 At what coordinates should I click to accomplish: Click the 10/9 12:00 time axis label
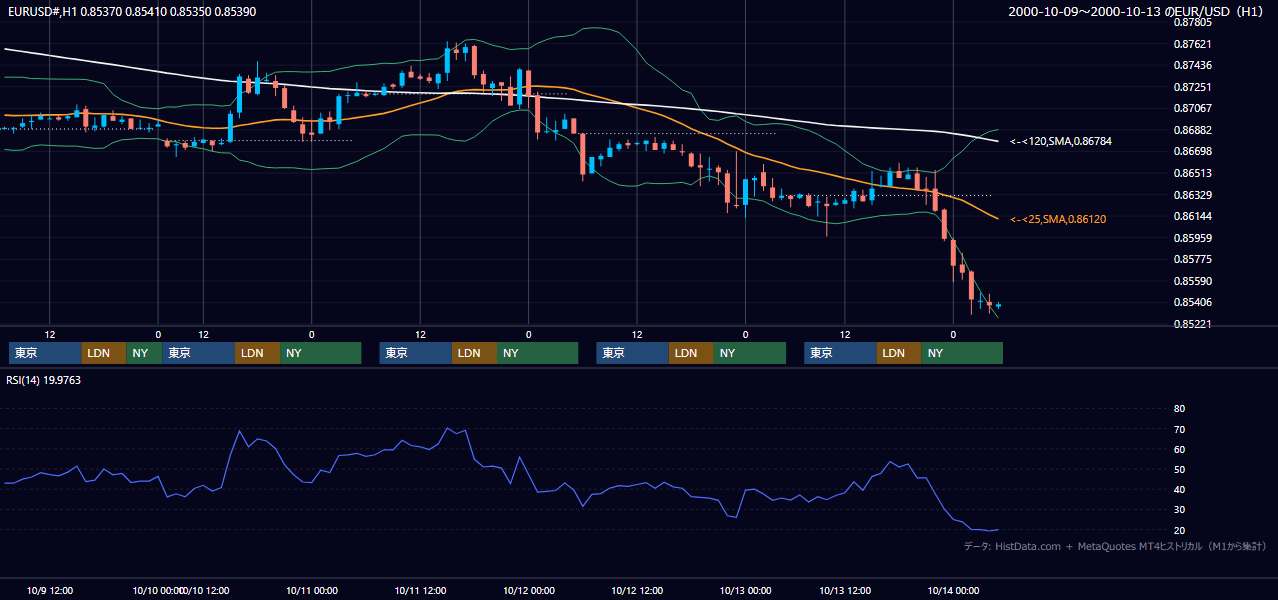coord(50,590)
